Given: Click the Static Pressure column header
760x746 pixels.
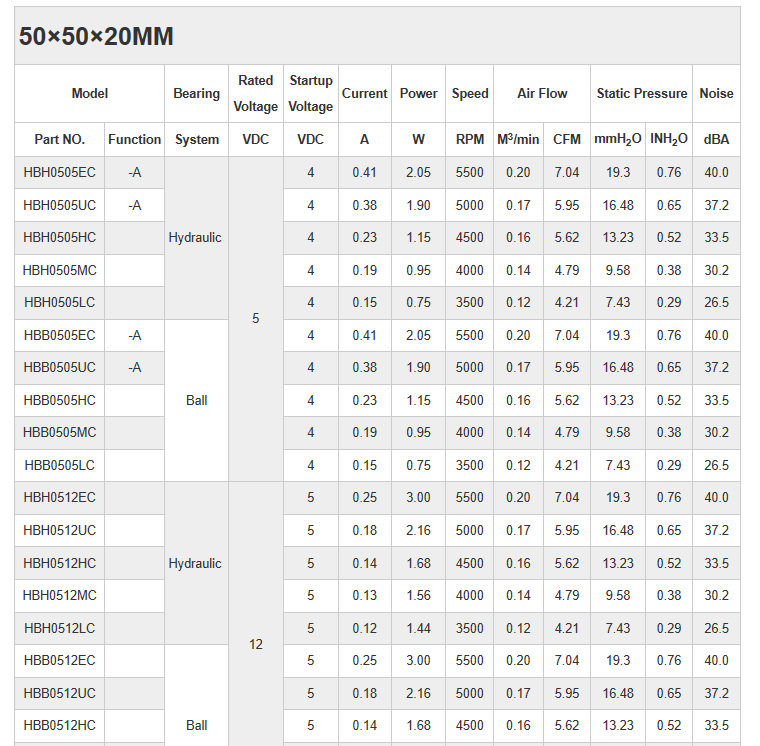Looking at the screenshot, I should (x=642, y=93).
